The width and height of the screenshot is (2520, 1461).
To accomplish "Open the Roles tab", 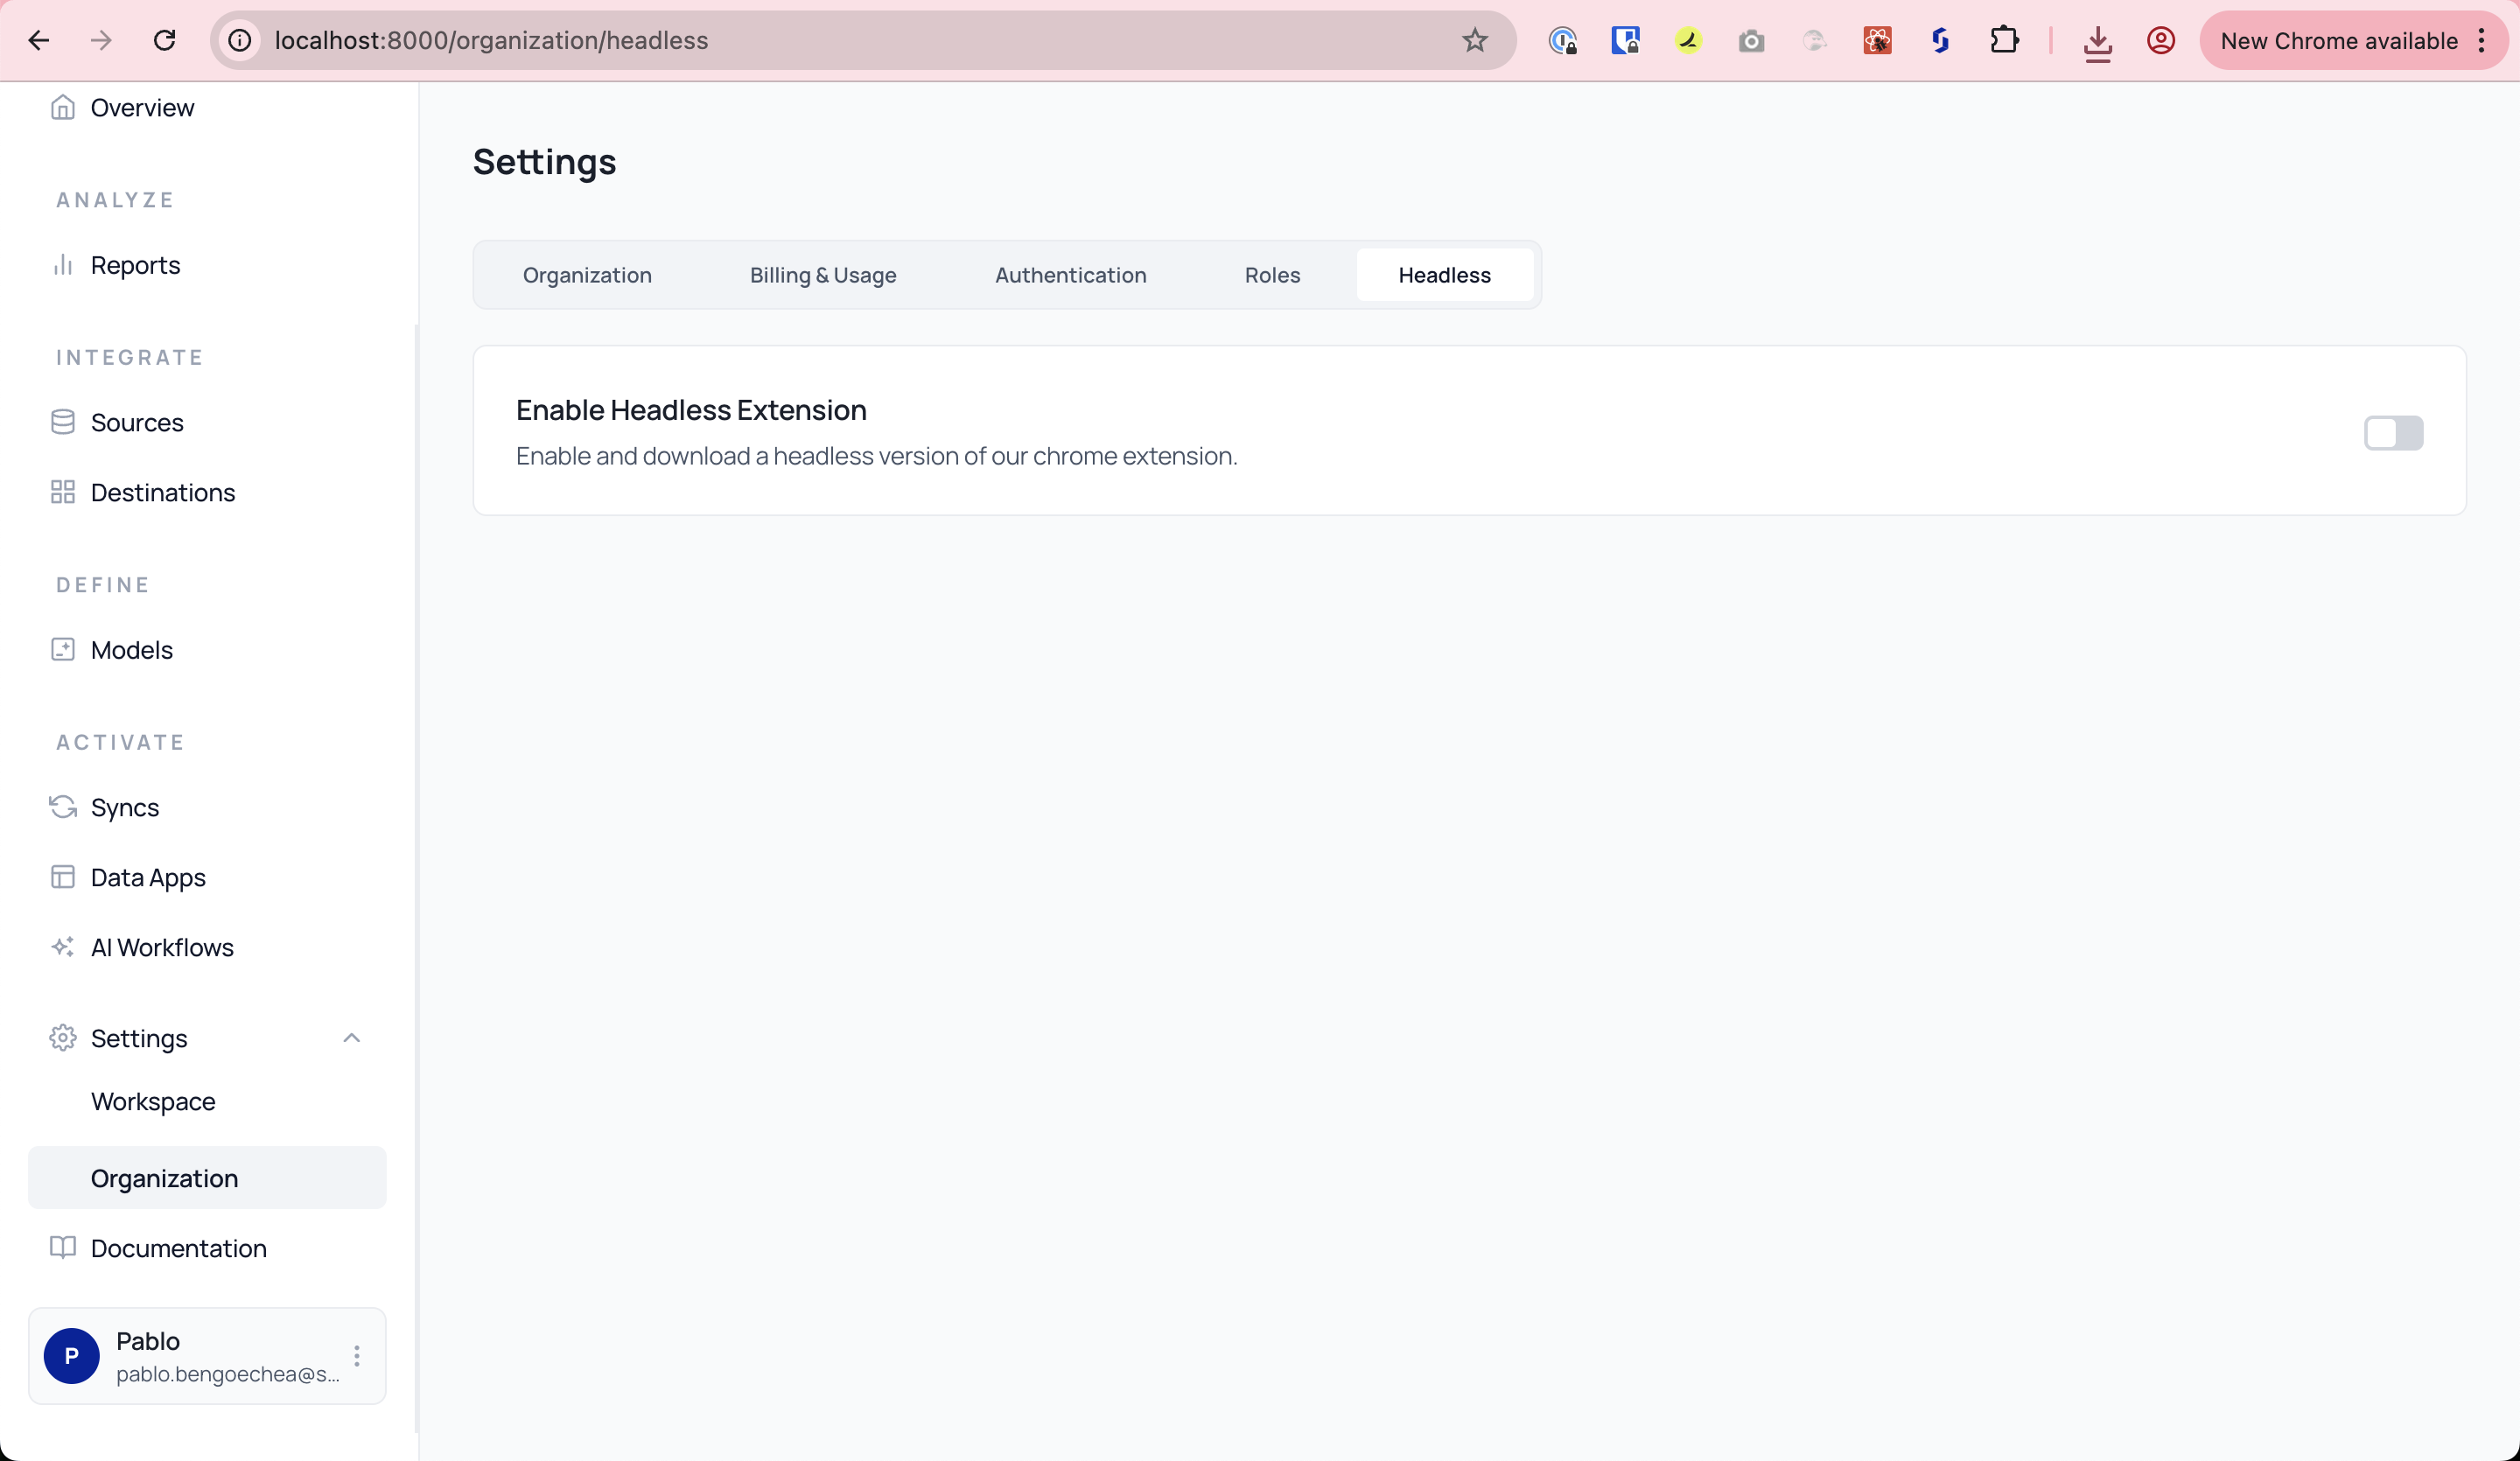I will point(1272,275).
